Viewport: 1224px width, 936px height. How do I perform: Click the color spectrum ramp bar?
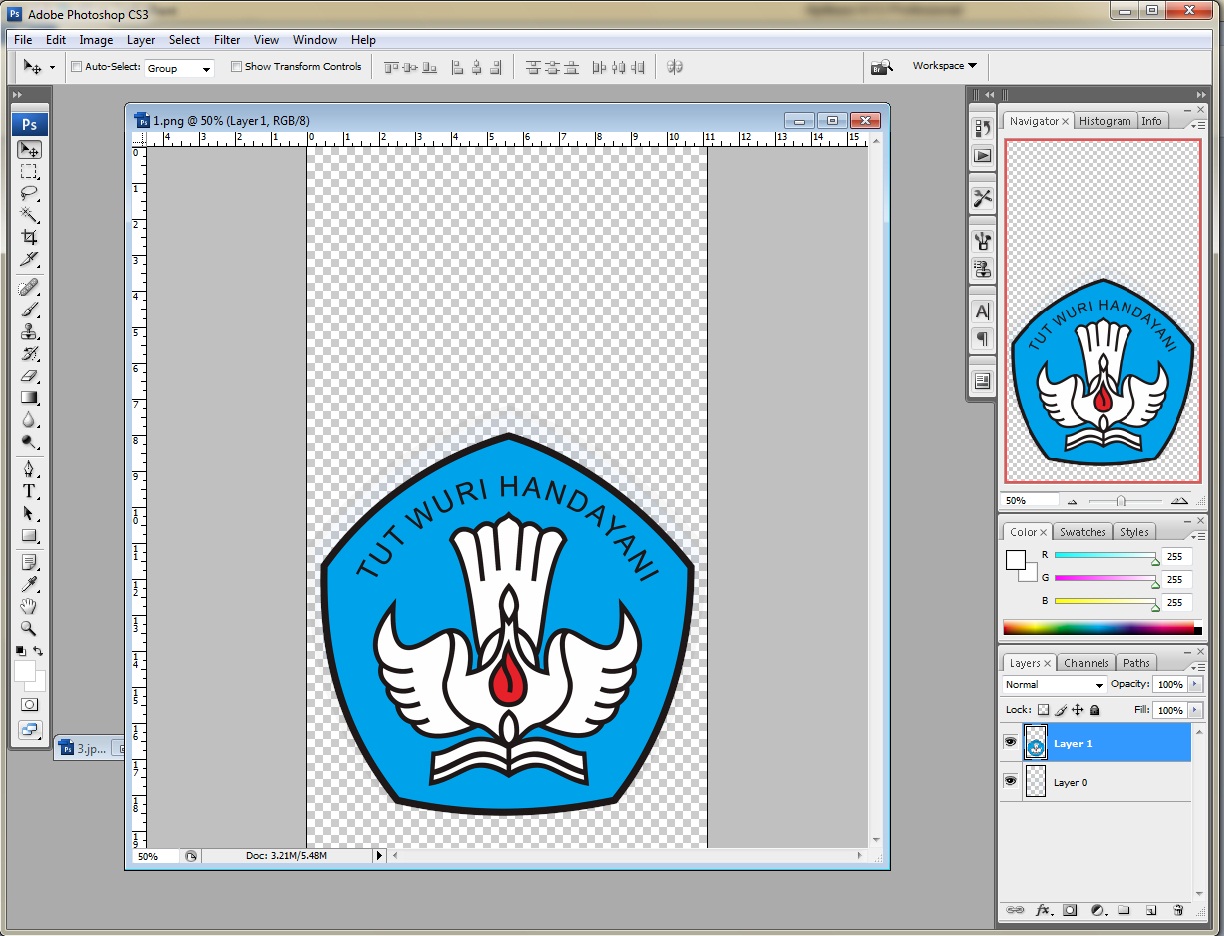click(1099, 628)
